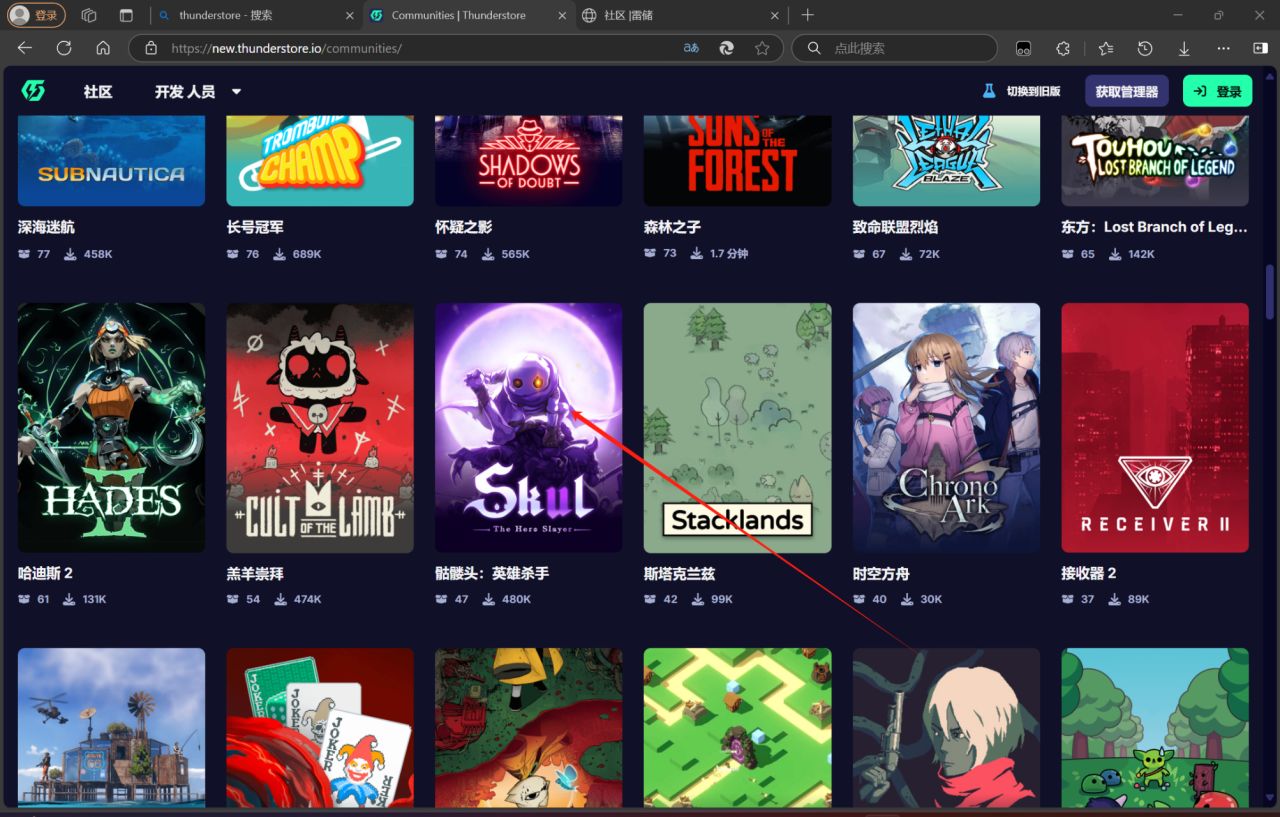Viewport: 1280px width, 817px height.
Task: Click the refresh-style icon next to translate
Action: (x=727, y=48)
